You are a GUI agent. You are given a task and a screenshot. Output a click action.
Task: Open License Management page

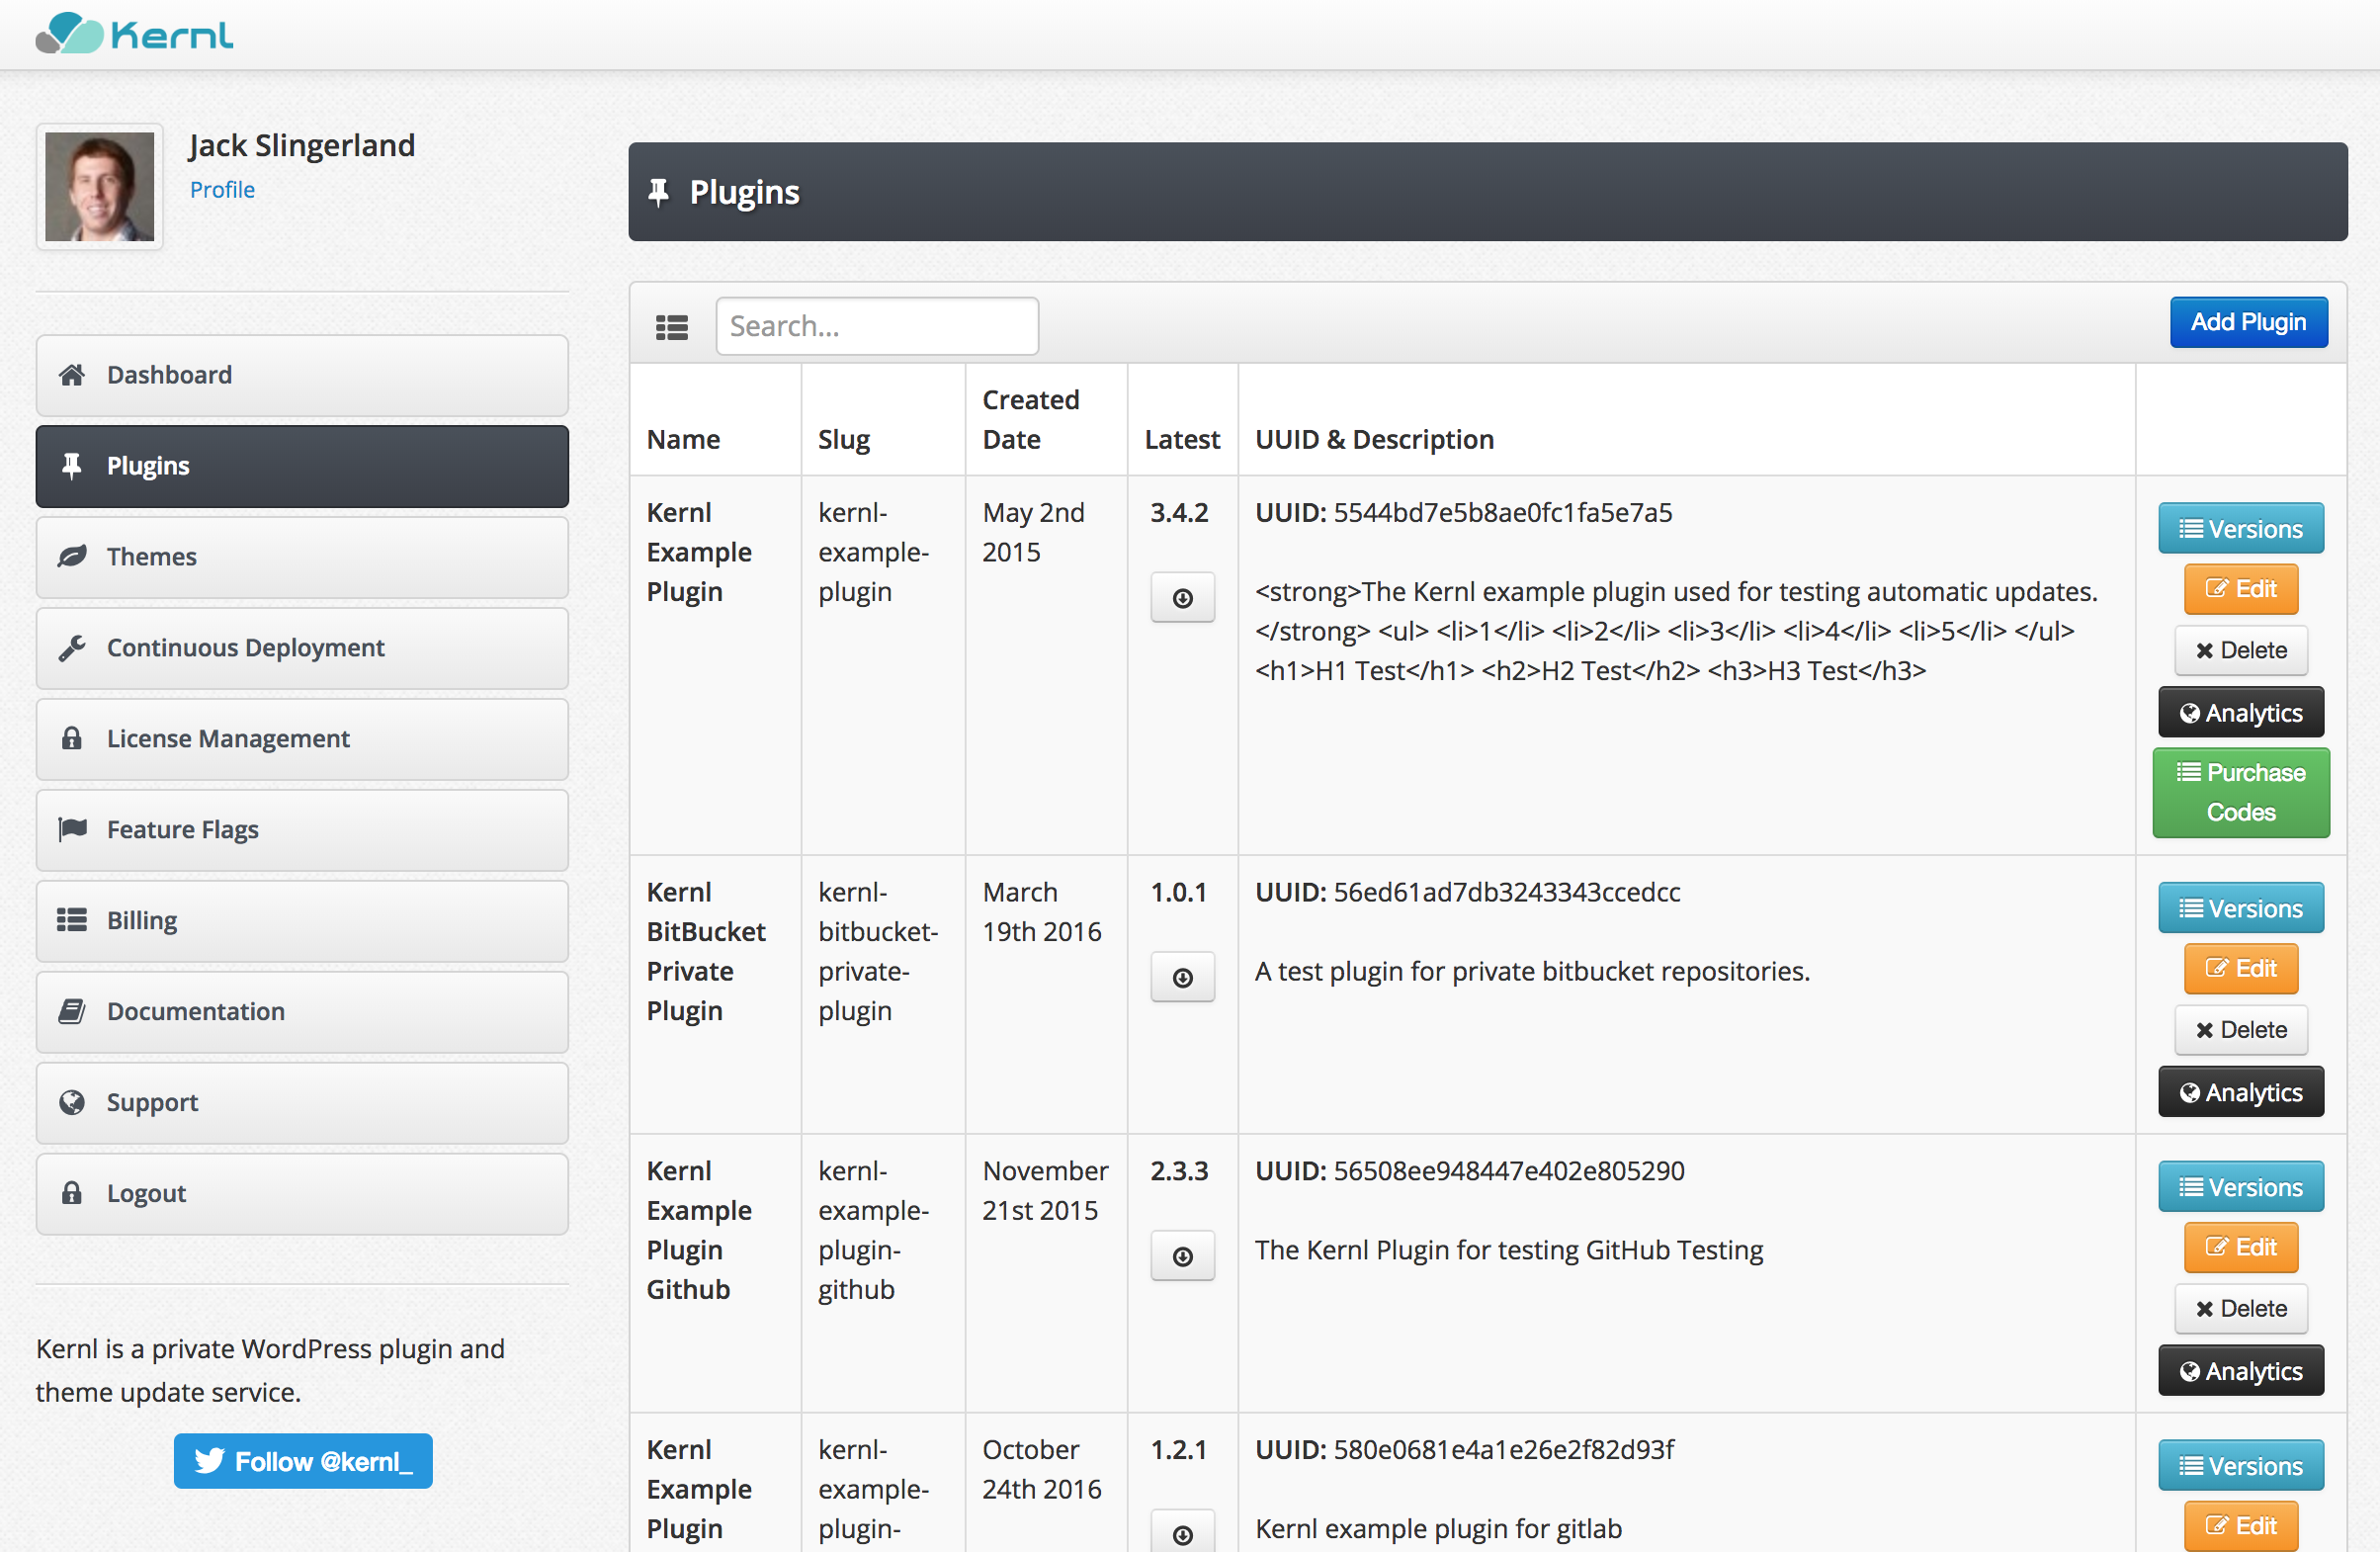[302, 739]
